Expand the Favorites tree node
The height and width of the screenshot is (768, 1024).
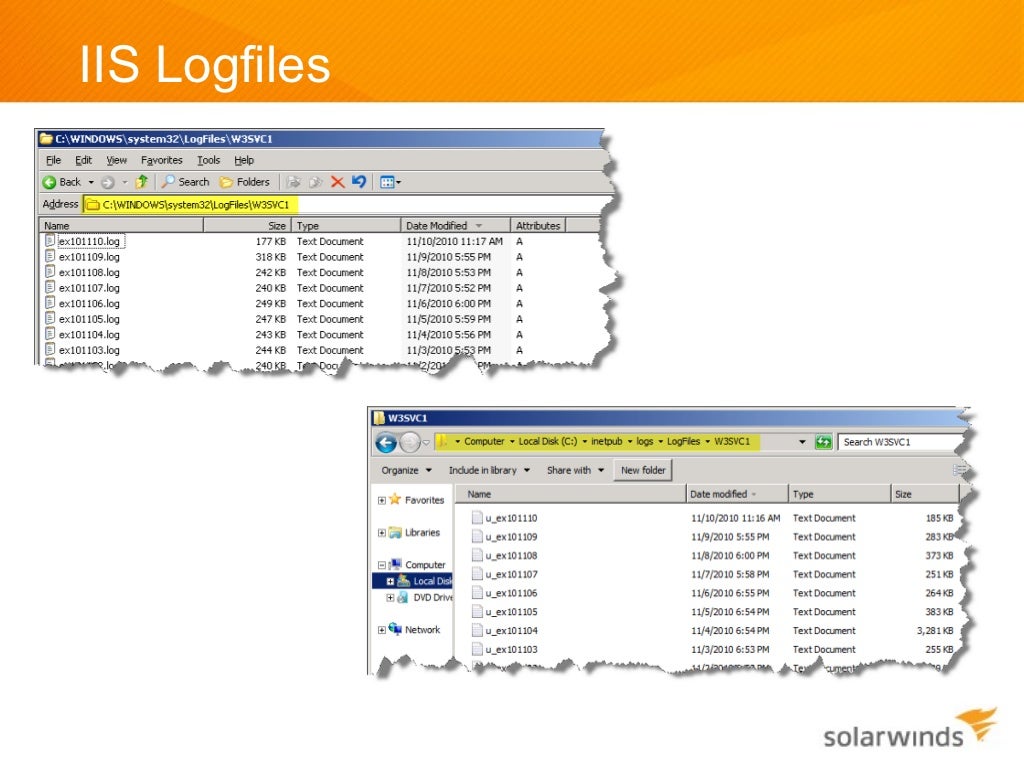(381, 501)
